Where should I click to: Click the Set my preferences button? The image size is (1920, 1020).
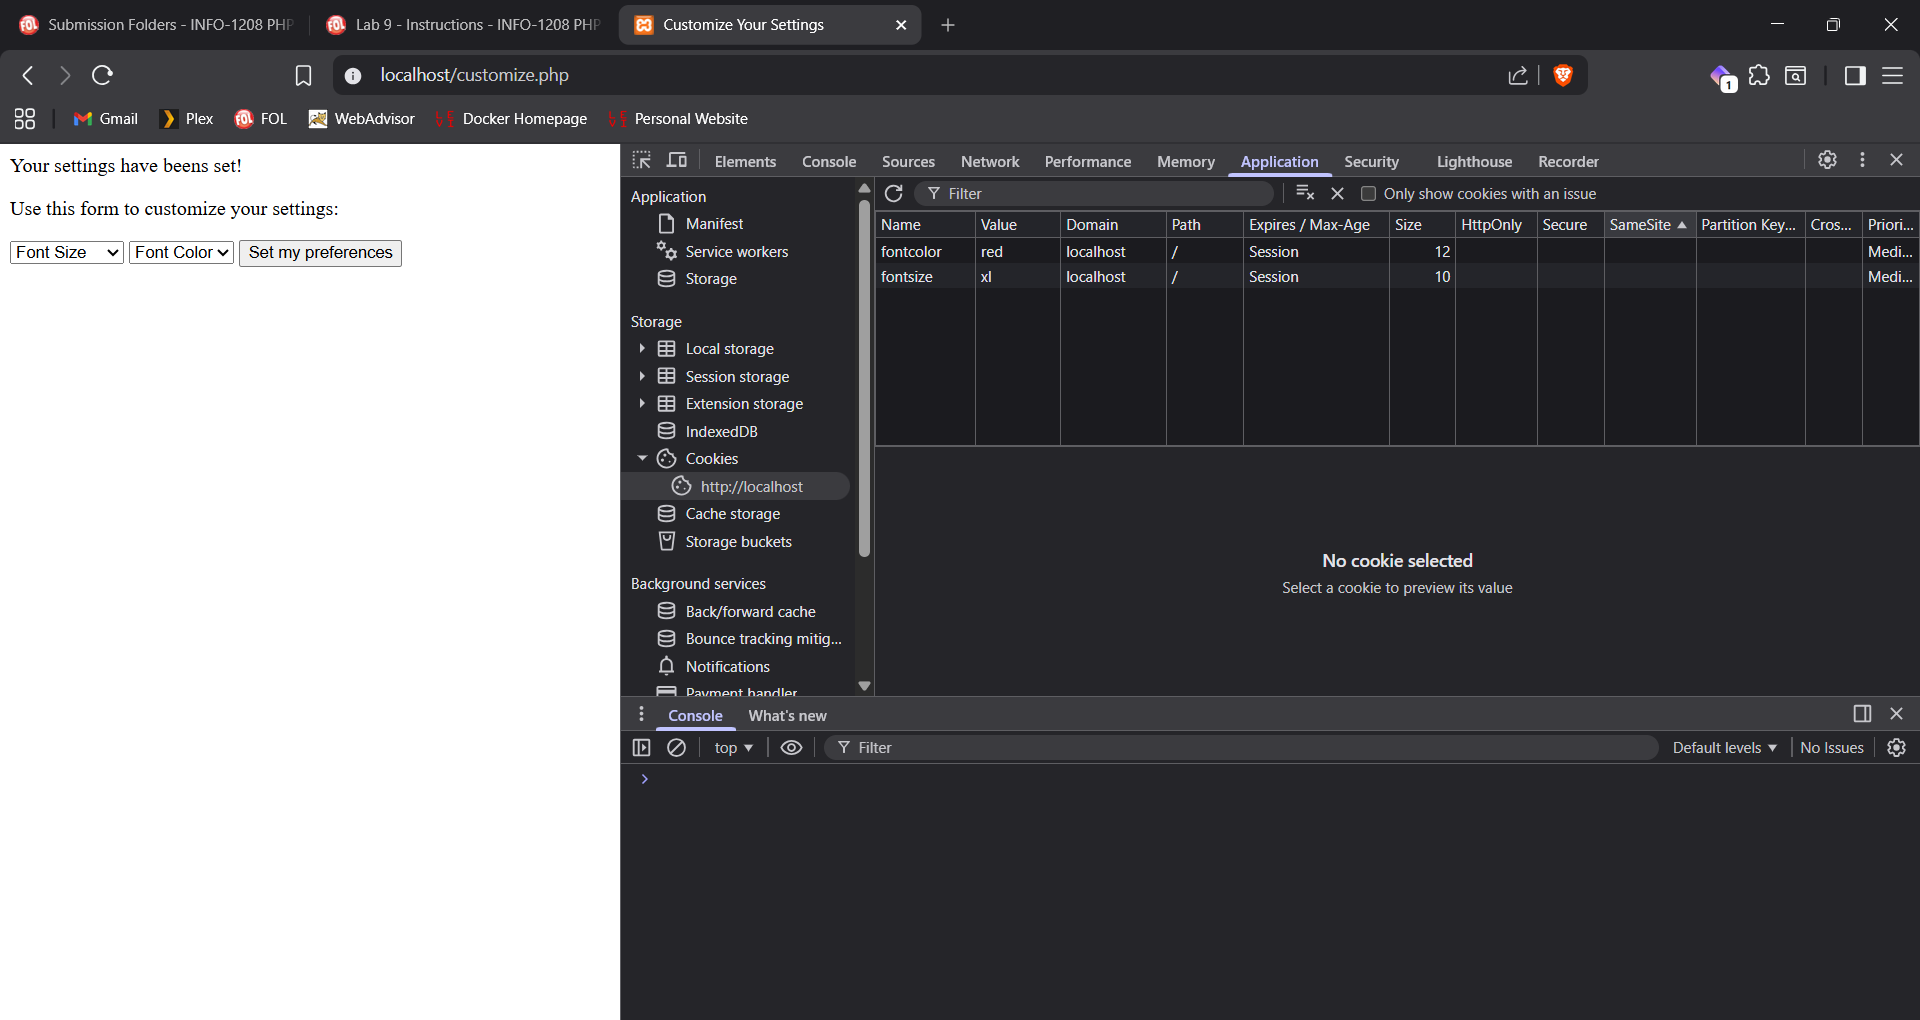pyautogui.click(x=320, y=253)
